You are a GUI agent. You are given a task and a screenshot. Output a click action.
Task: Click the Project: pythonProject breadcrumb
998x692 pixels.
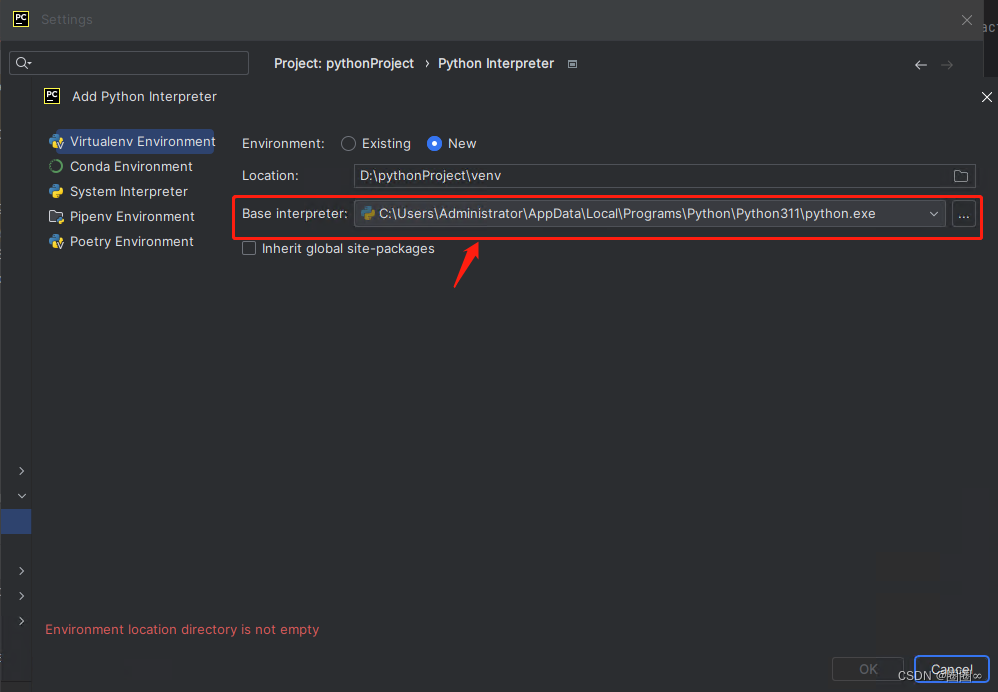(344, 64)
